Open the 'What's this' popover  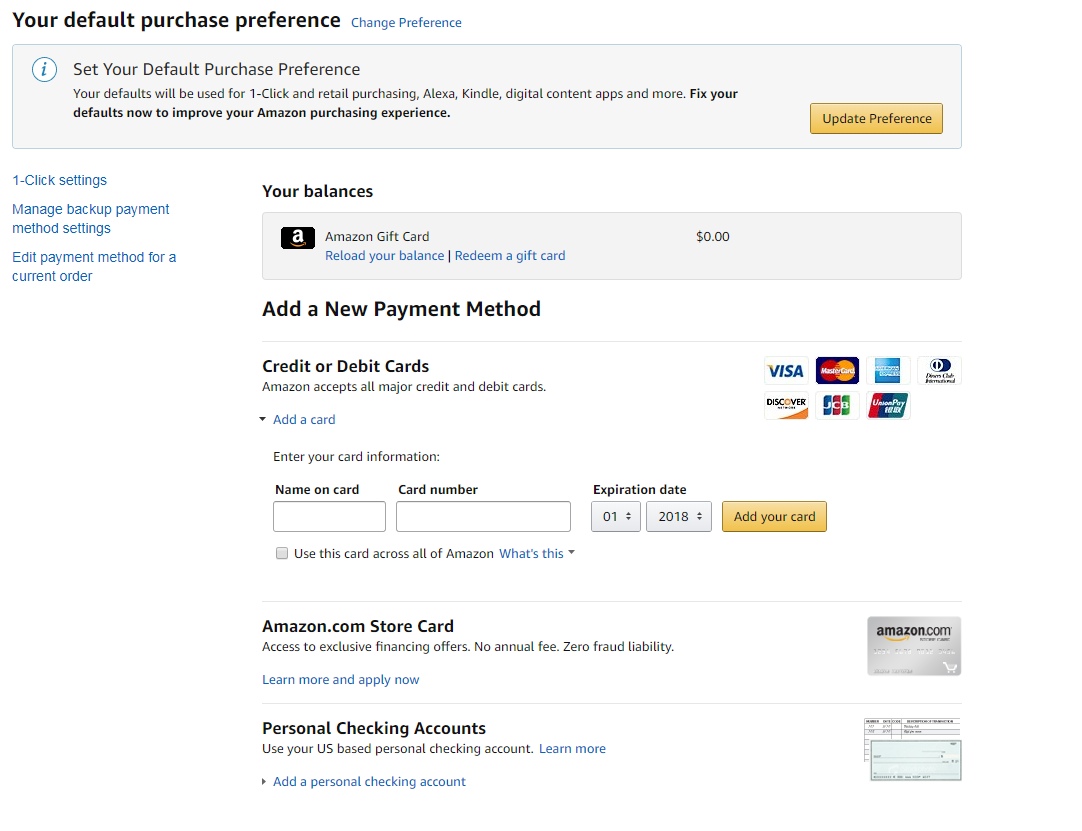click(x=536, y=554)
